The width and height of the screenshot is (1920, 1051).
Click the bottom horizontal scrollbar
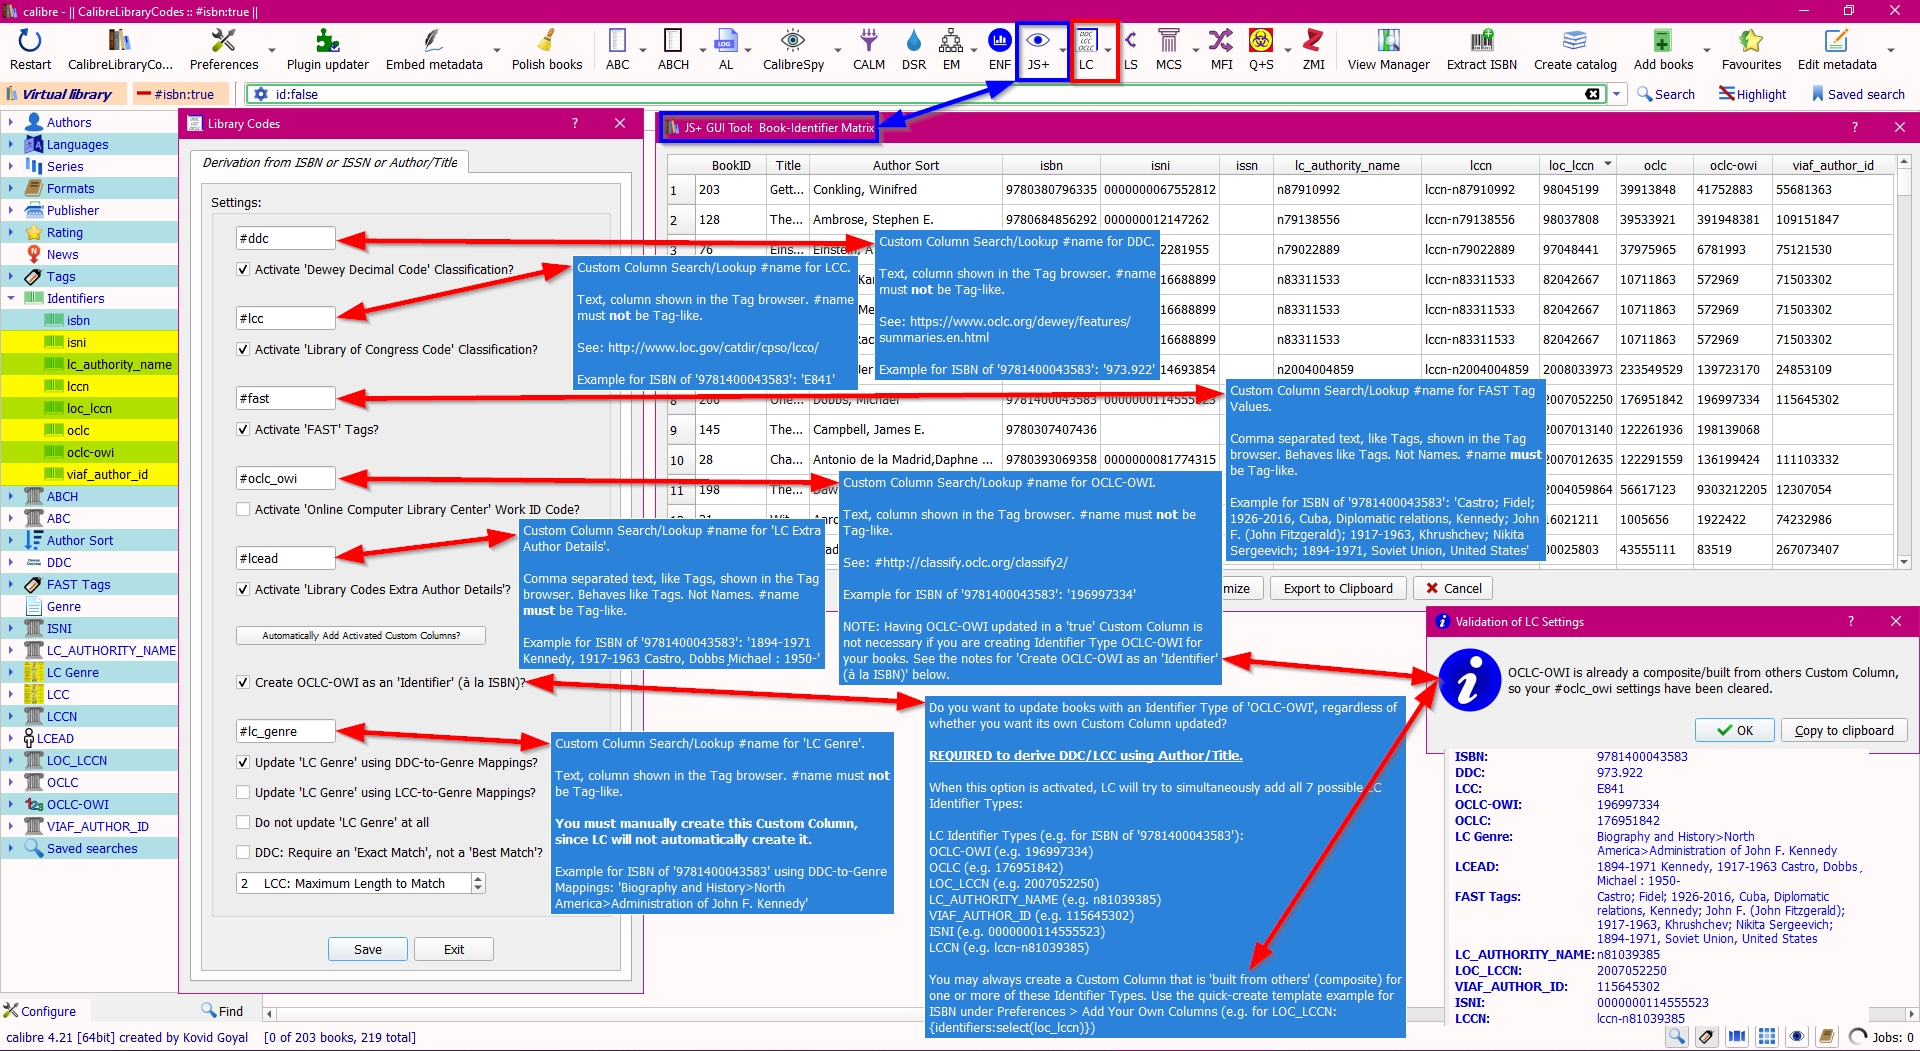pos(1088,1014)
